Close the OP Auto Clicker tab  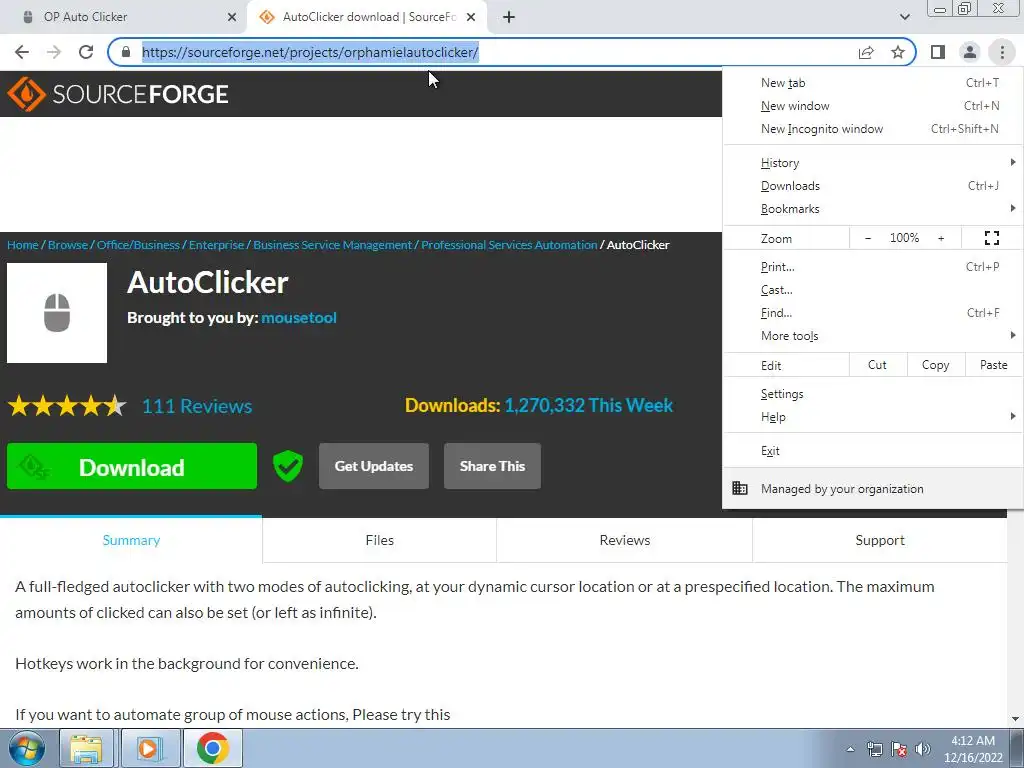pos(232,17)
